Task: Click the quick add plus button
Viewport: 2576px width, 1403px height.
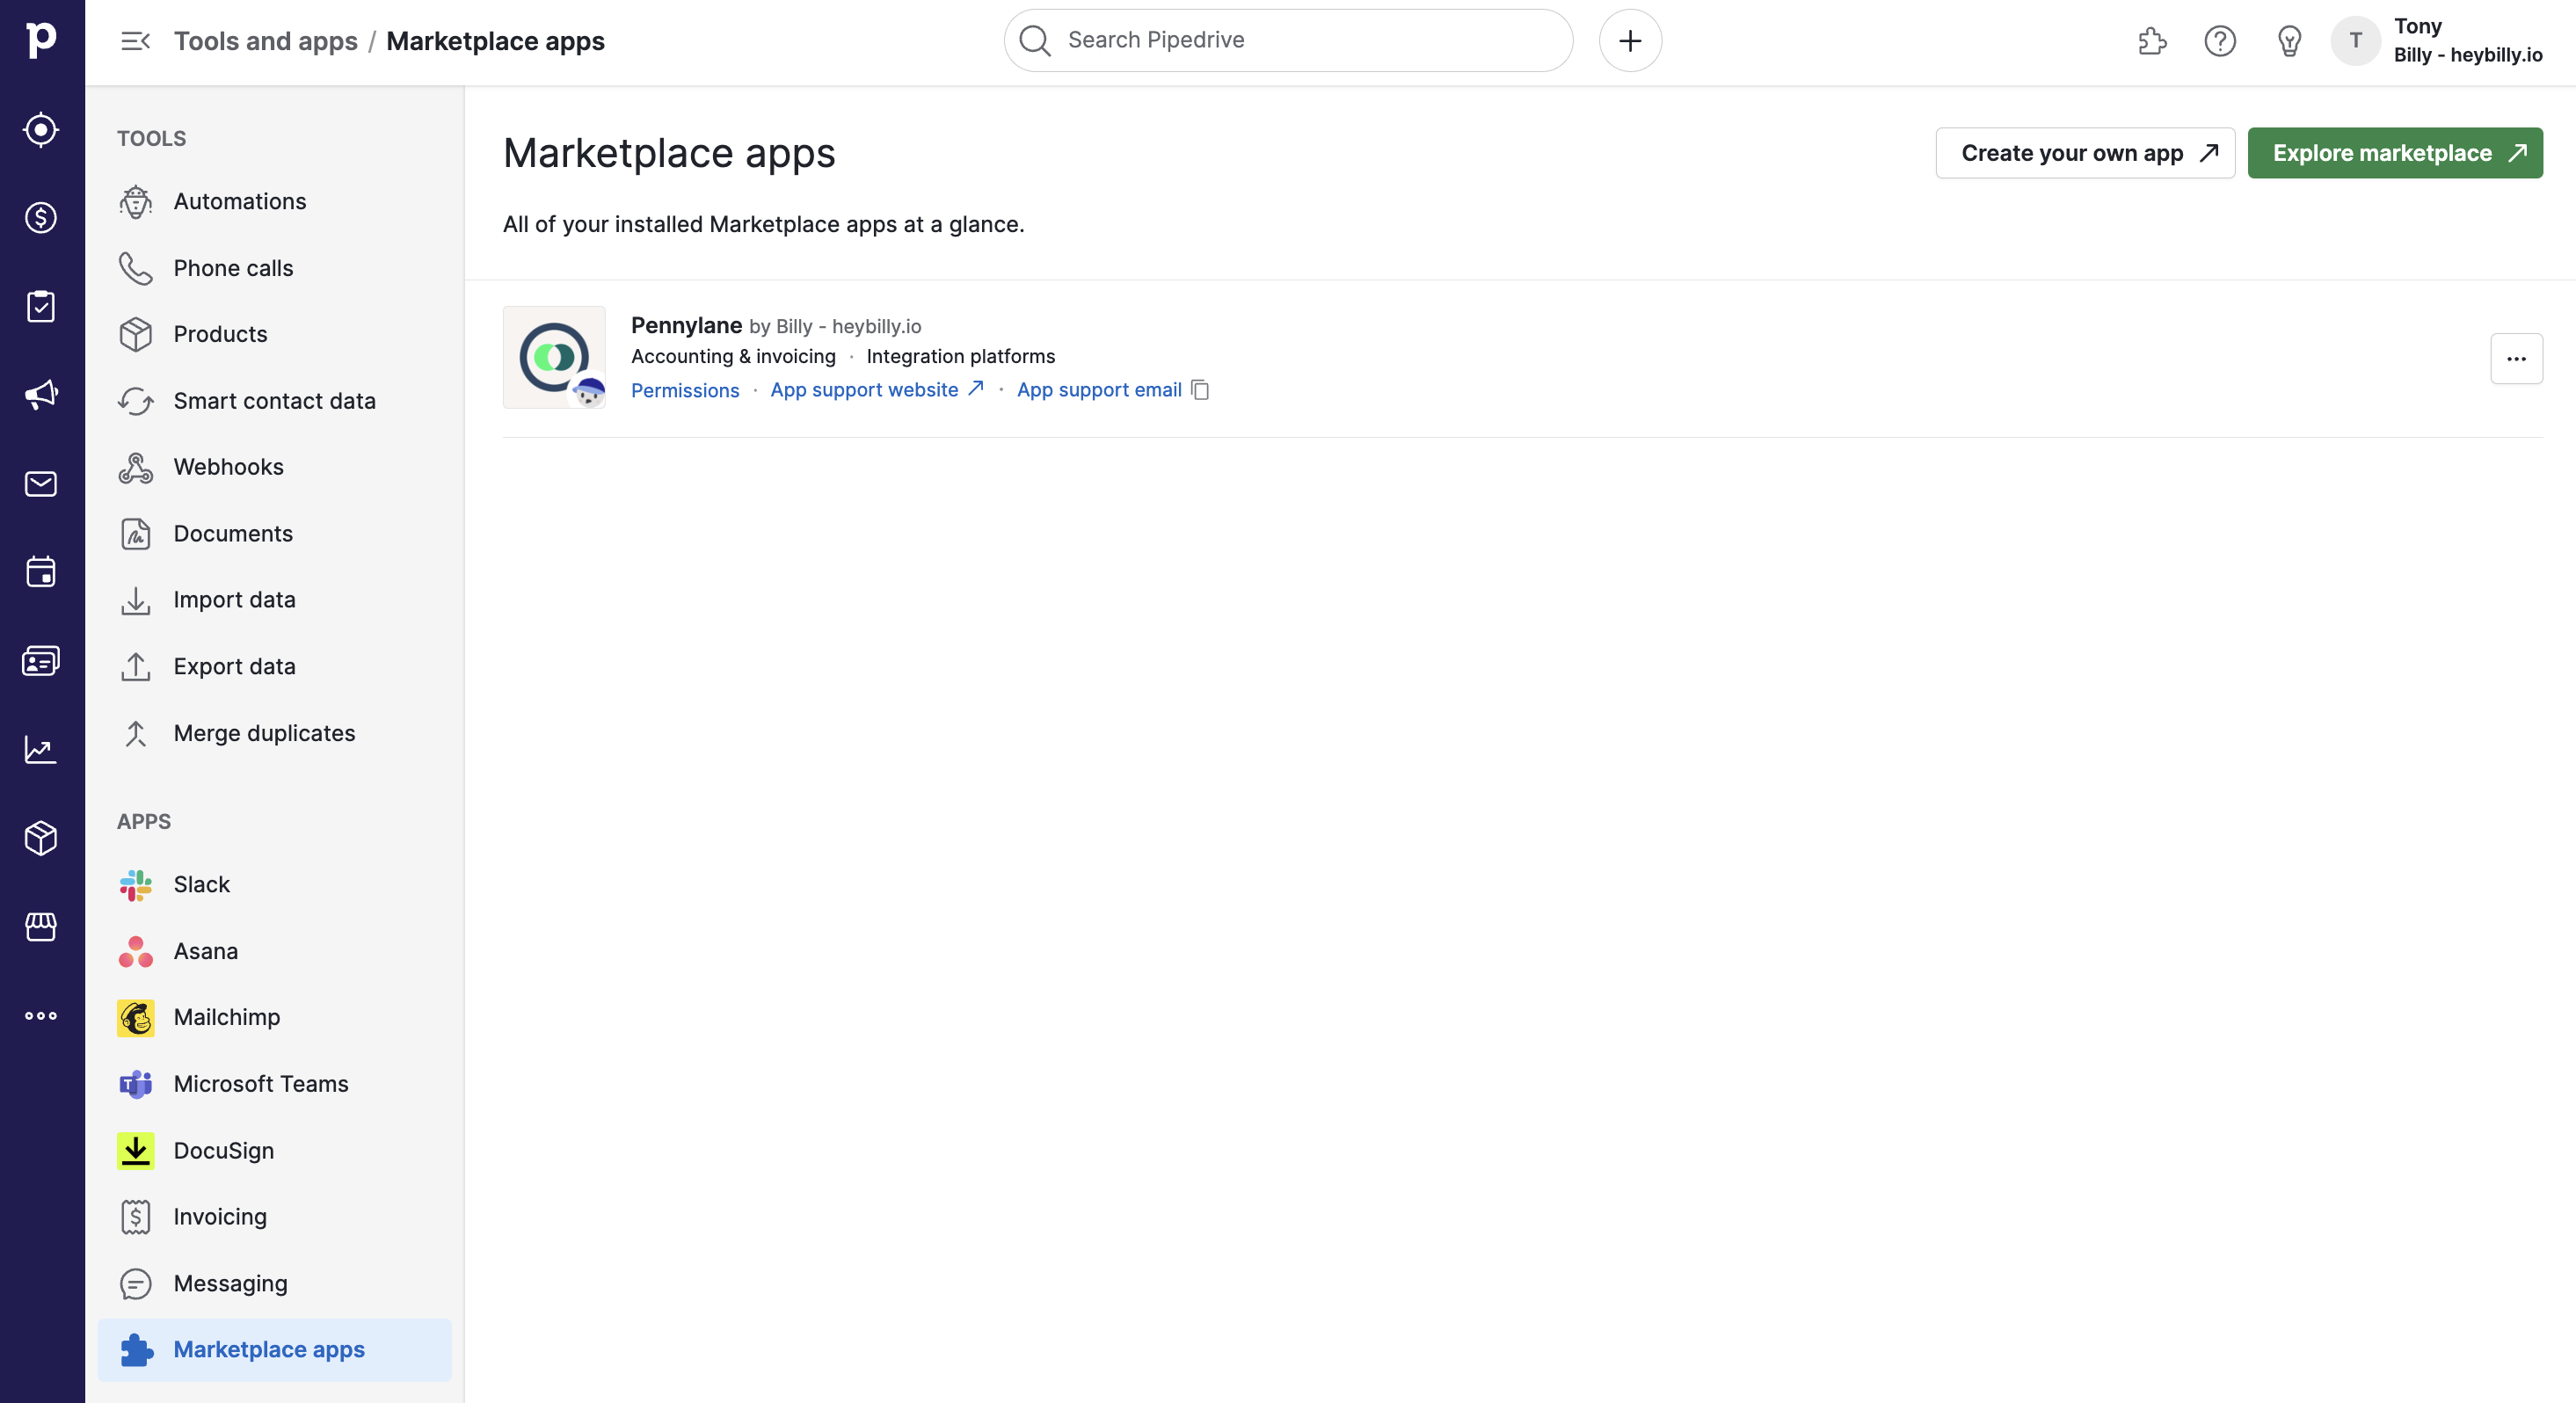Action: tap(1630, 40)
